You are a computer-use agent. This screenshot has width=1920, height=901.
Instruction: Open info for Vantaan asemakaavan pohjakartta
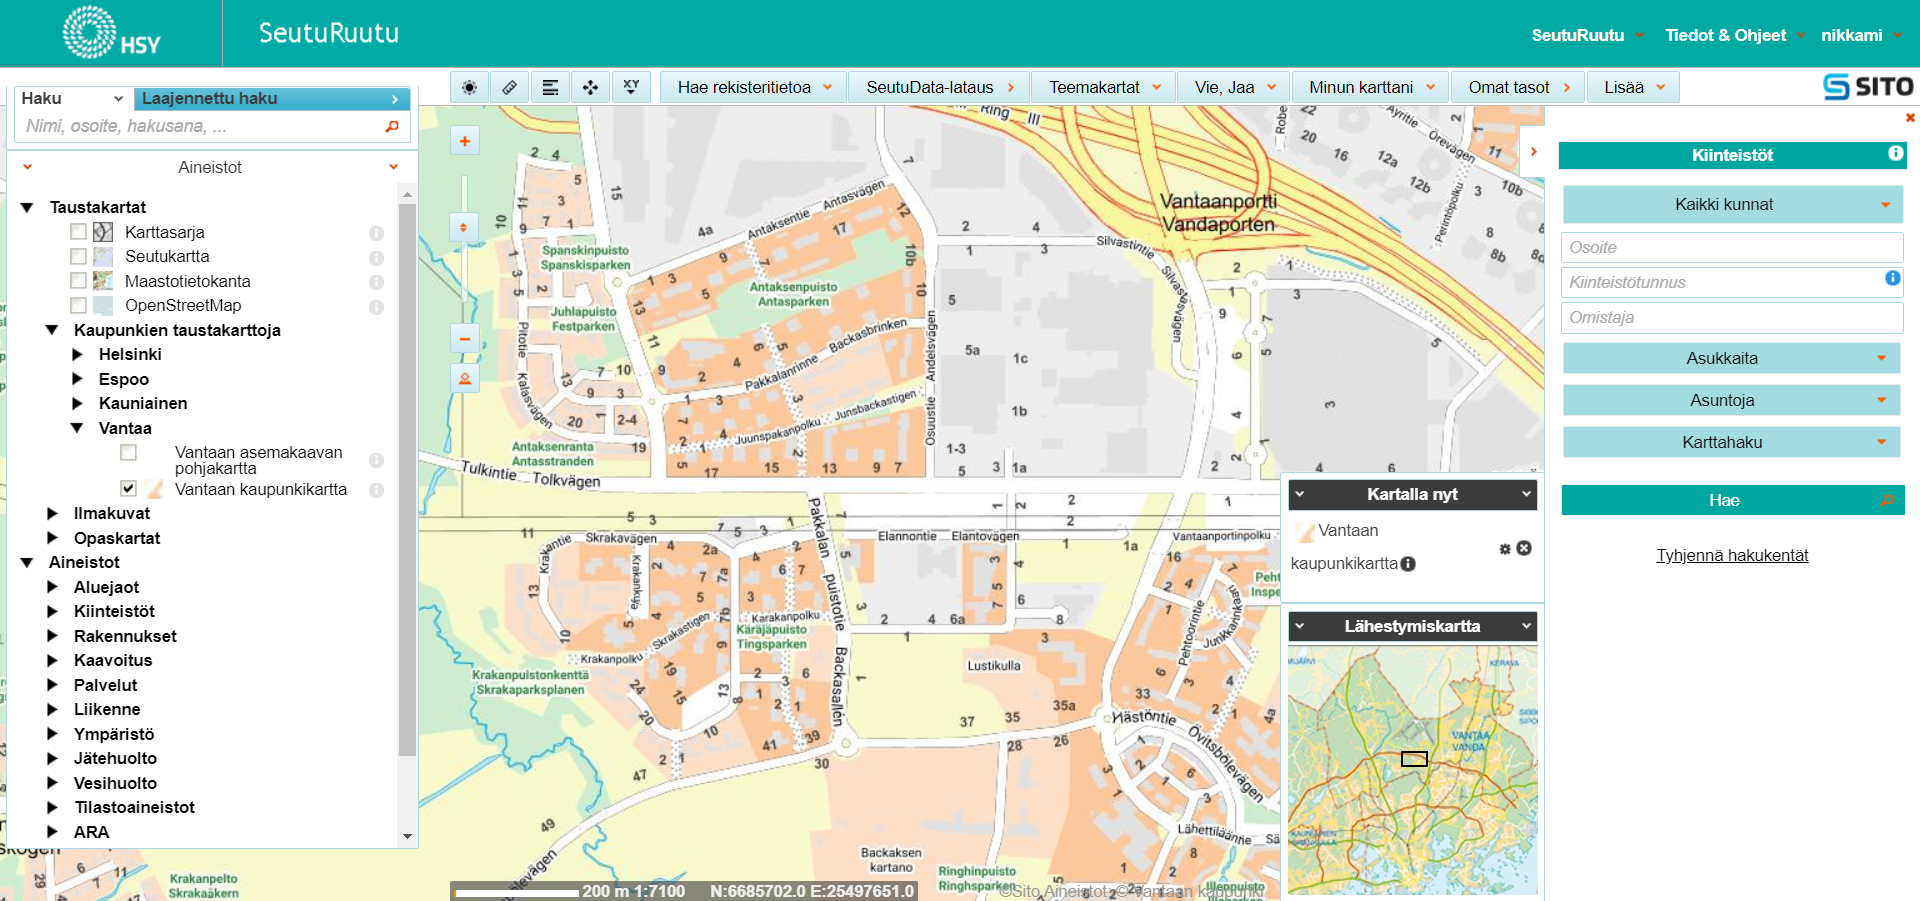(377, 460)
